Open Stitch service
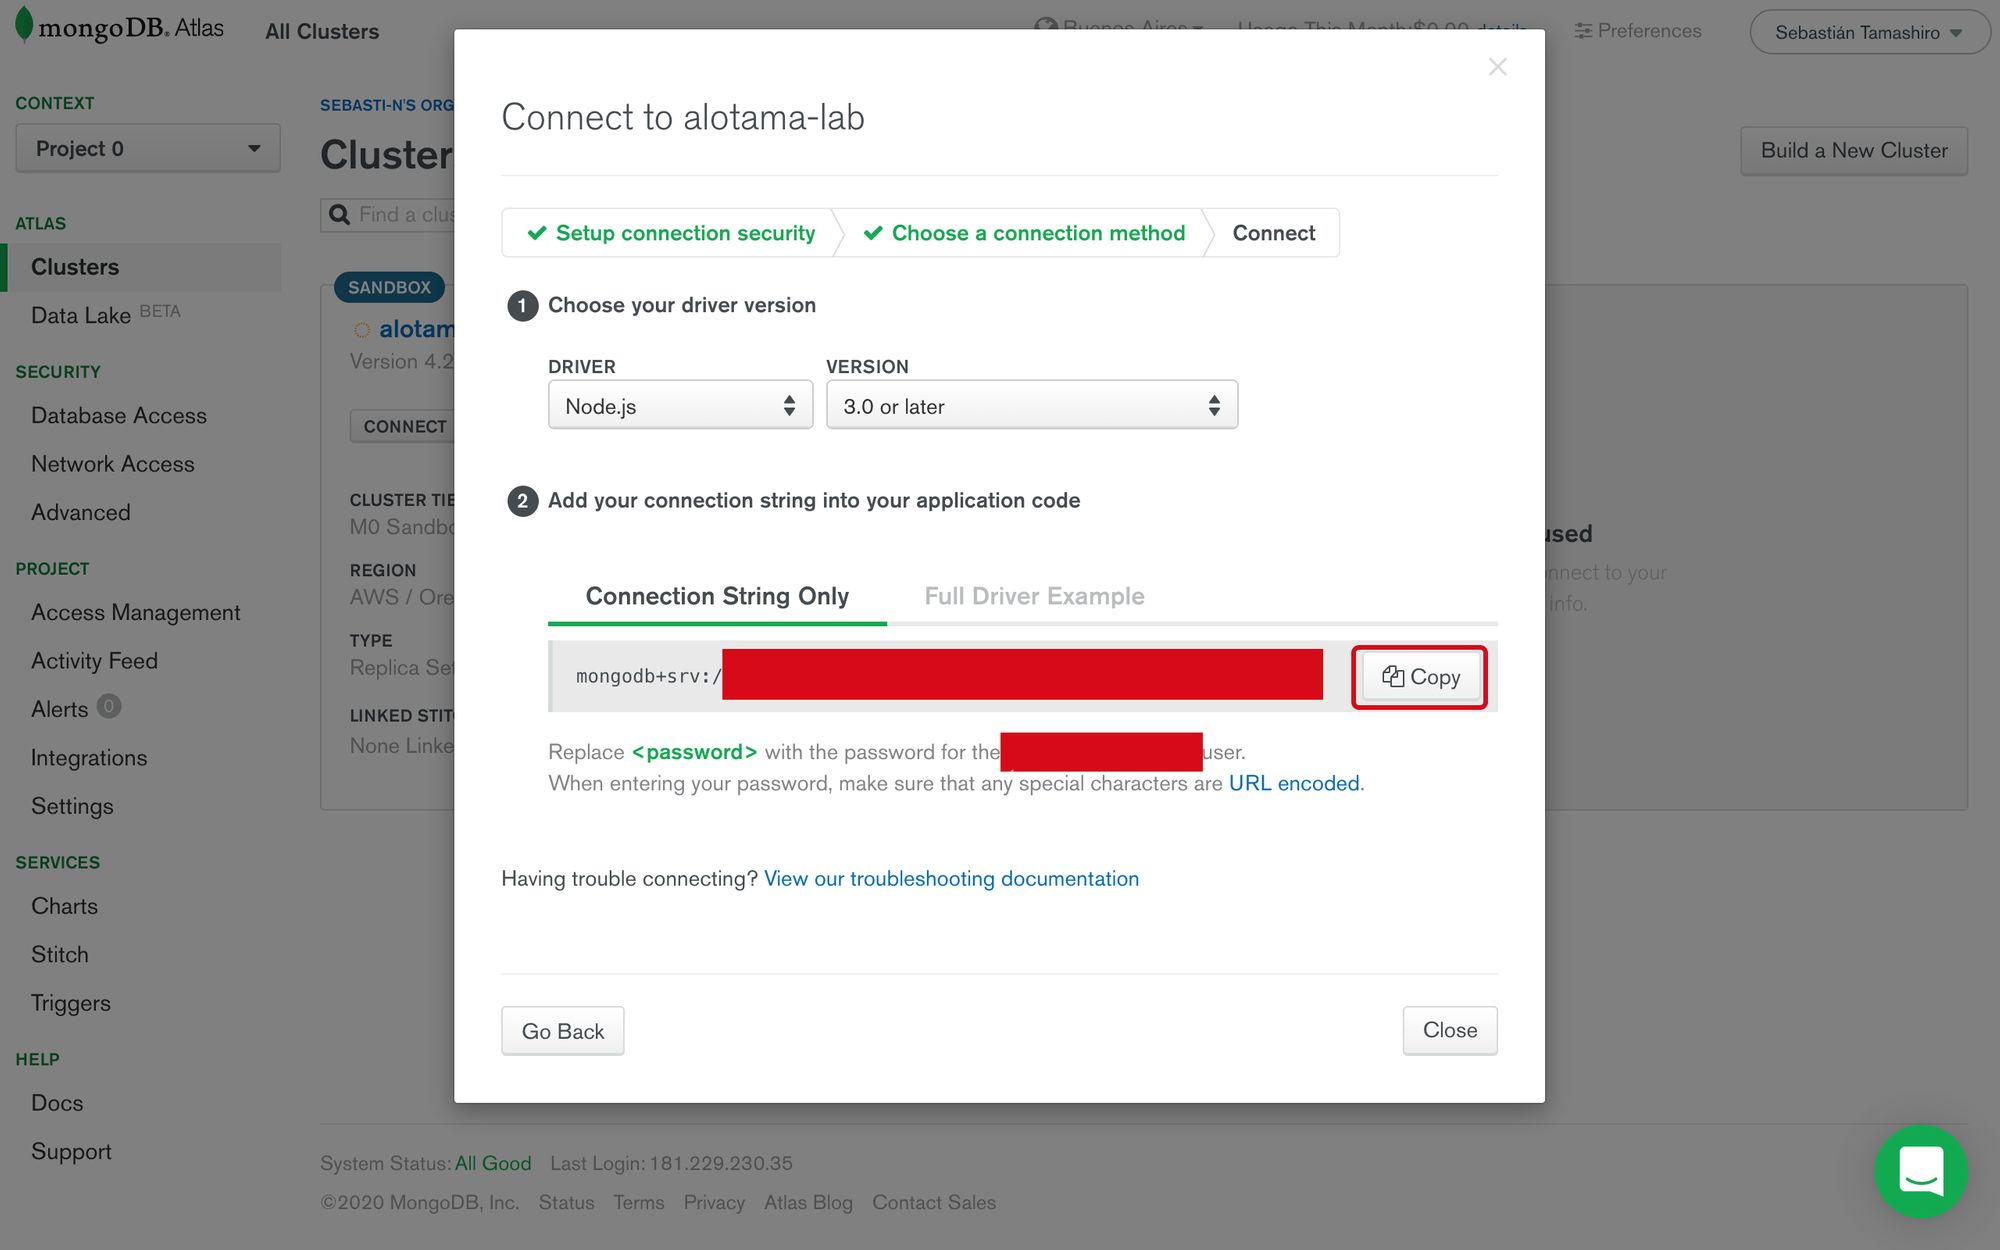The width and height of the screenshot is (2000, 1250). (60, 954)
